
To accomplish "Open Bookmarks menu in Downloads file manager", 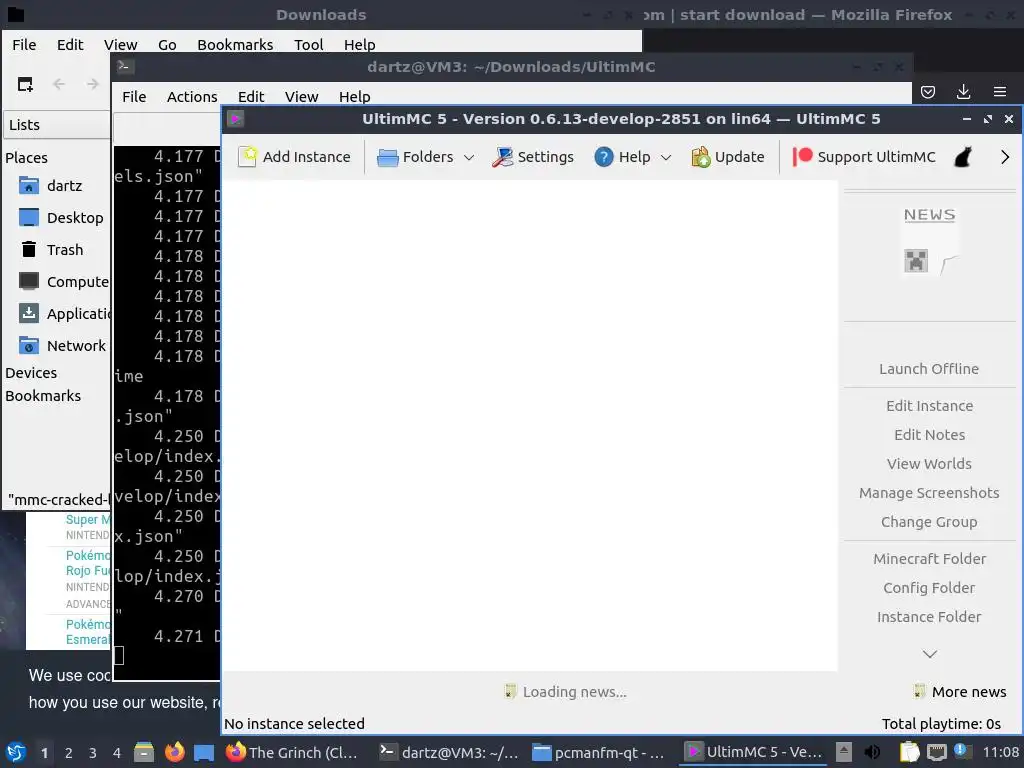I will (x=235, y=44).
